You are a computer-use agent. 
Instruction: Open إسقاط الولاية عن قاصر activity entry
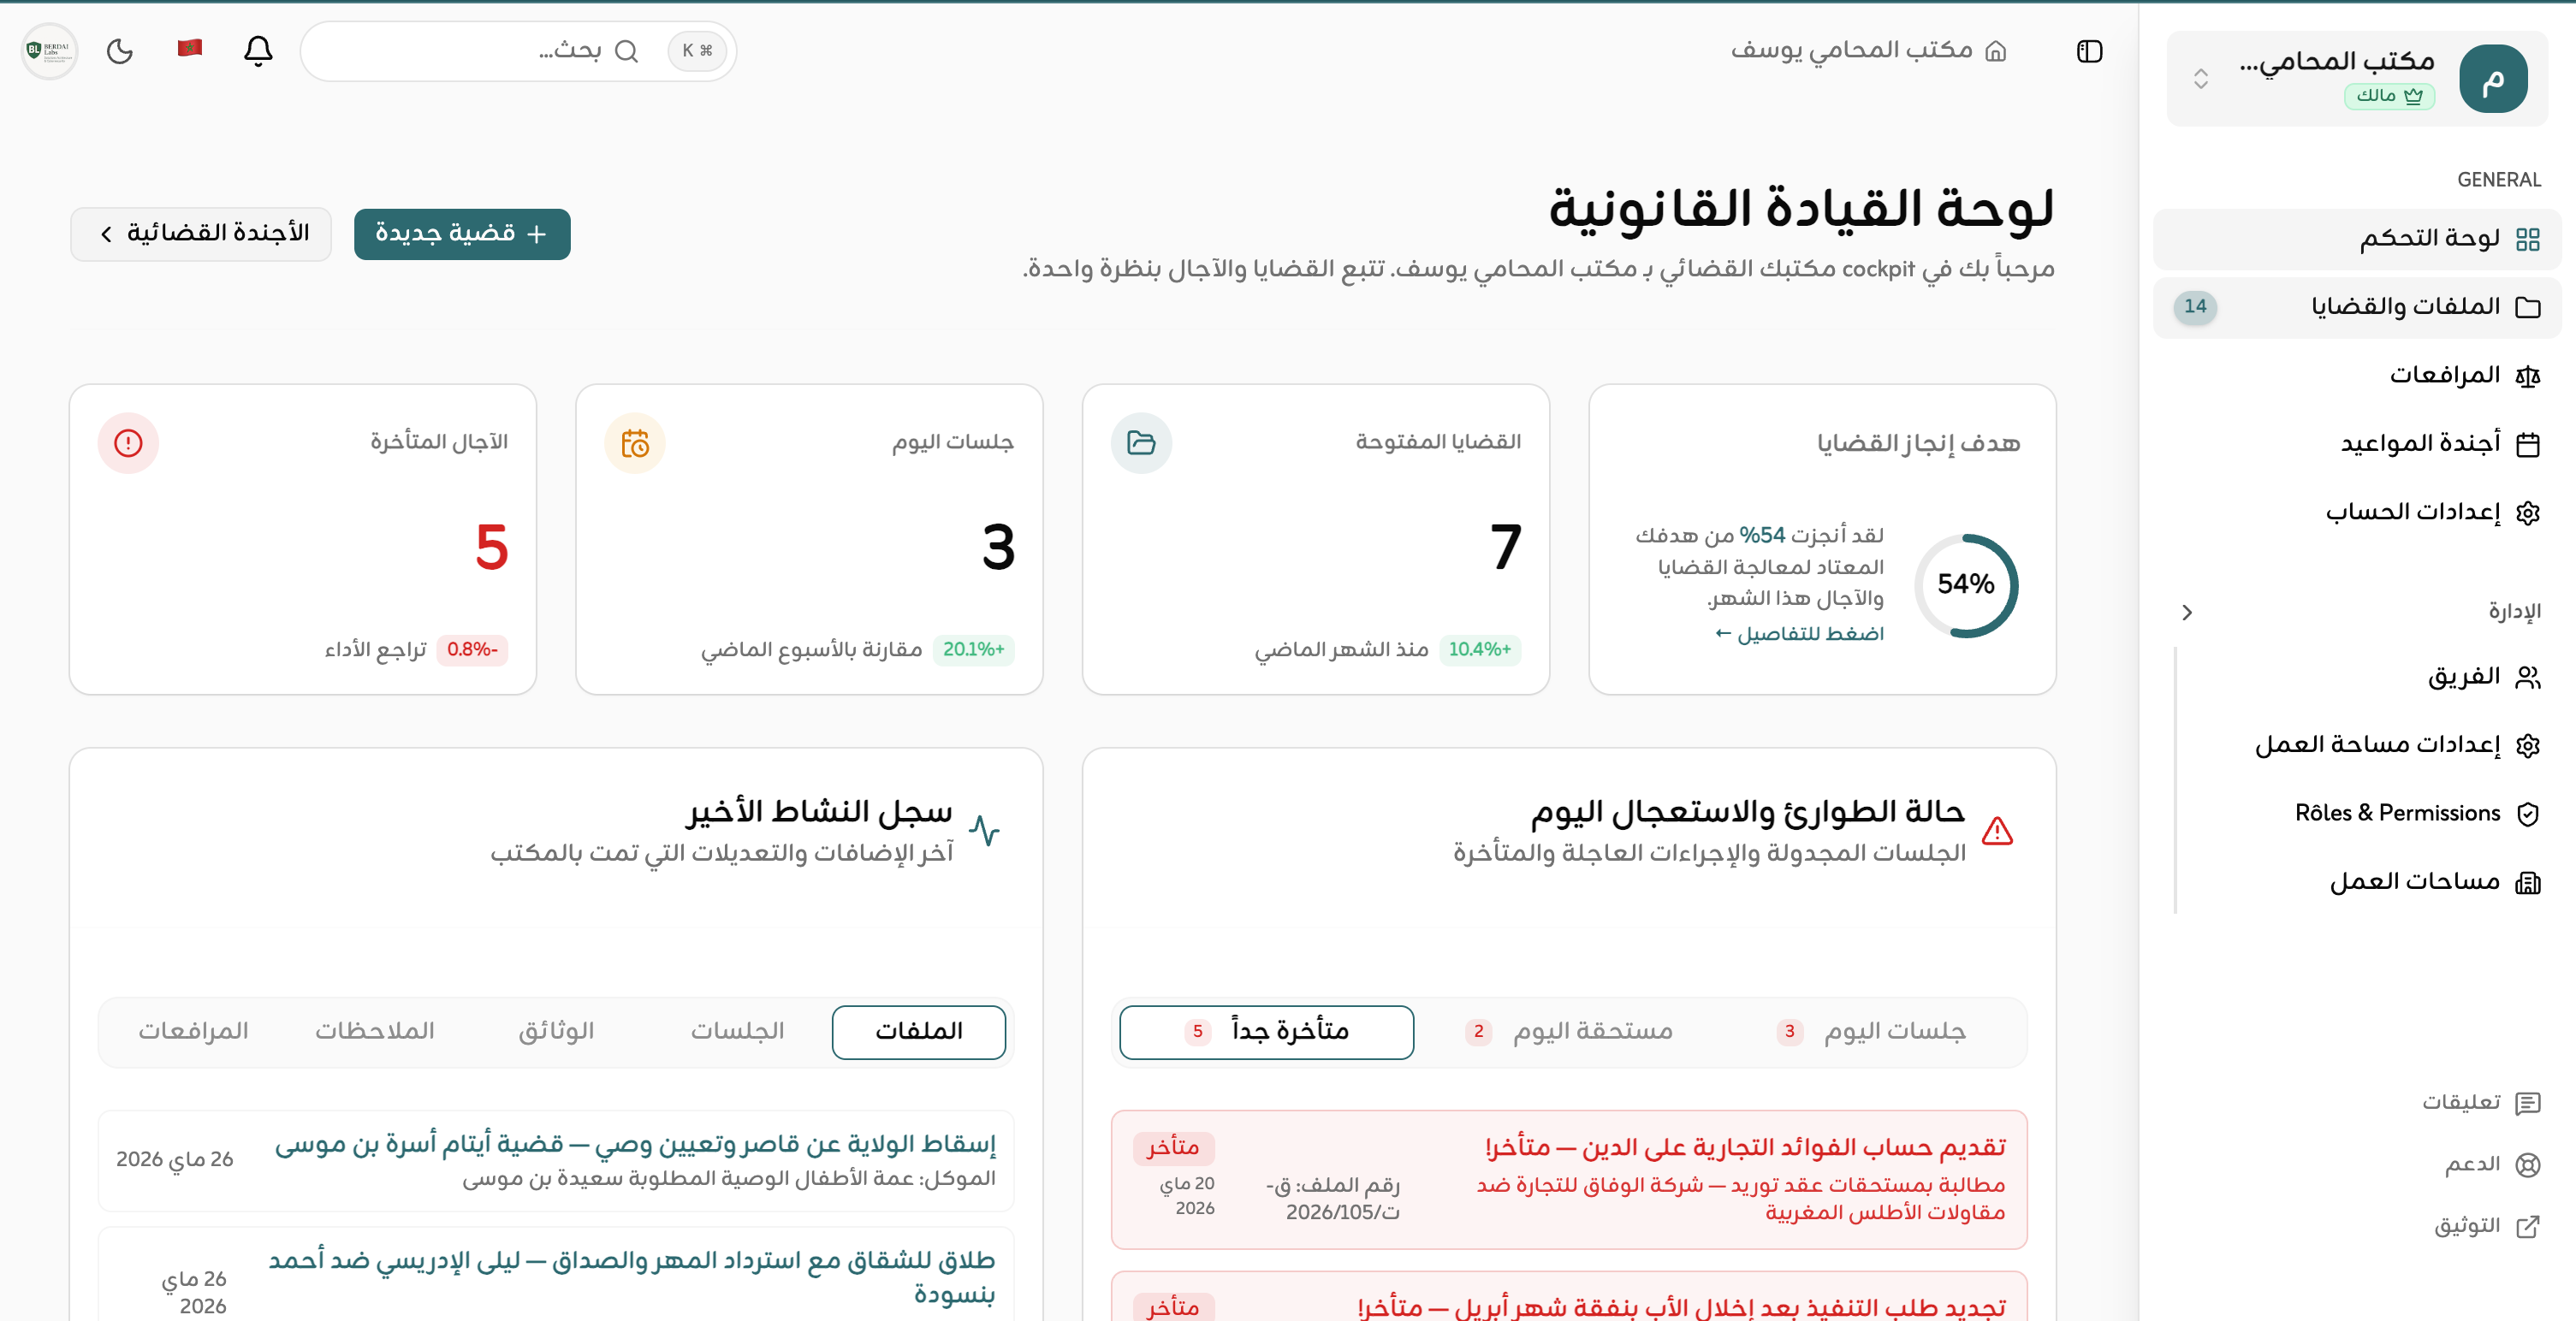pyautogui.click(x=556, y=1161)
